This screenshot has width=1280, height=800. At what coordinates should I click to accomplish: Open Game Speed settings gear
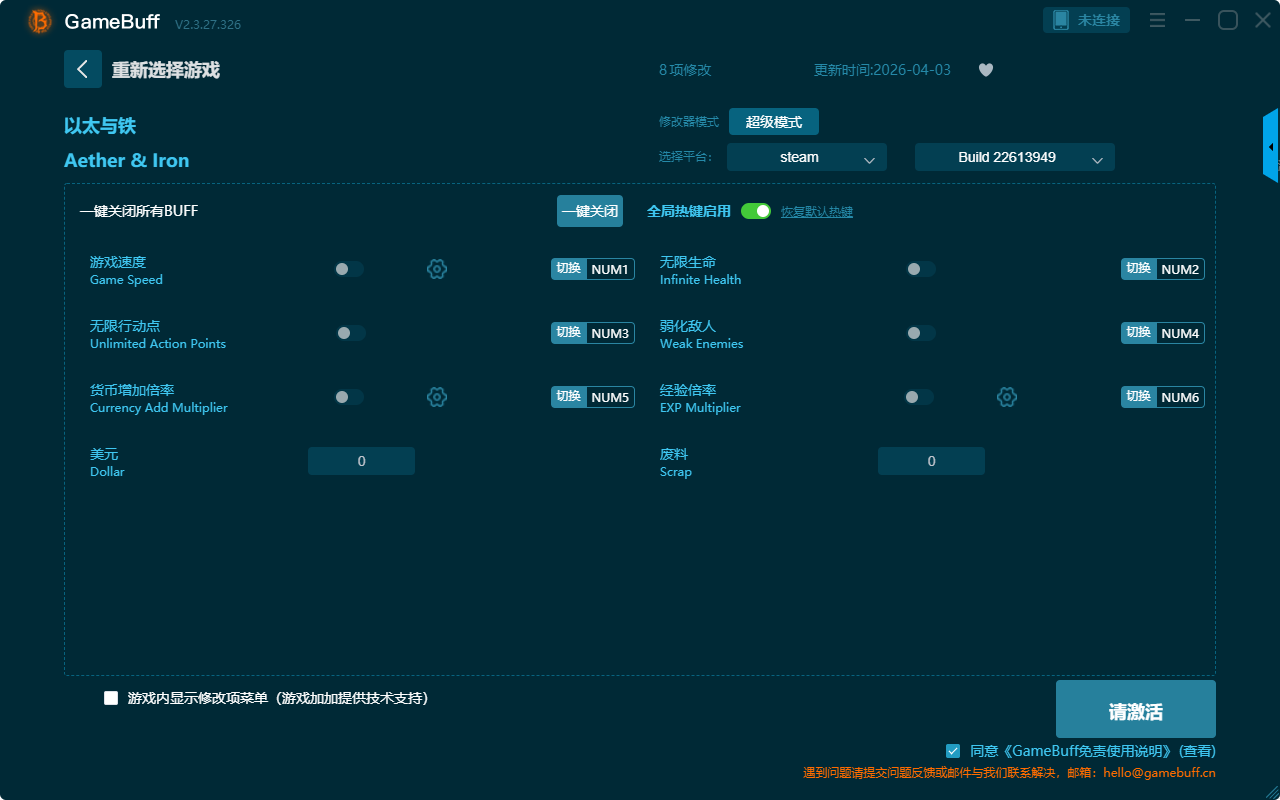(437, 269)
